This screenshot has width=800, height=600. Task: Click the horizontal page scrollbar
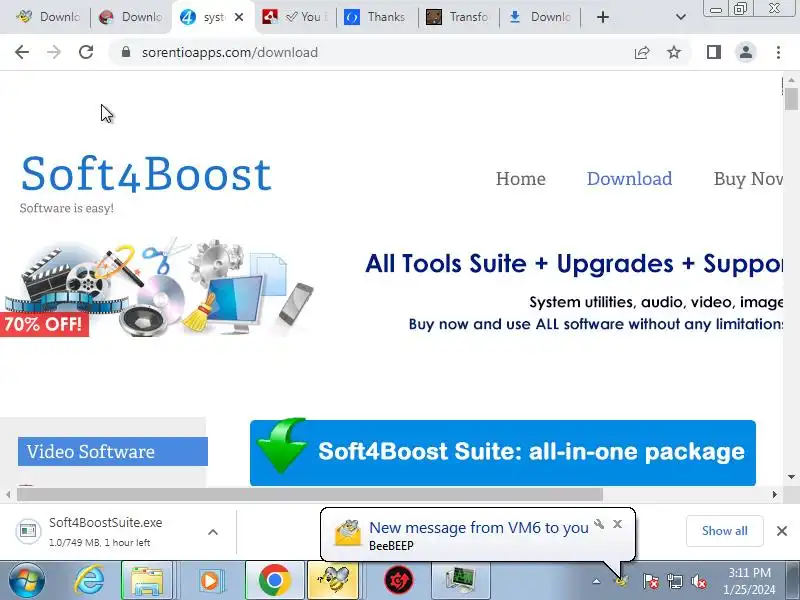point(310,494)
